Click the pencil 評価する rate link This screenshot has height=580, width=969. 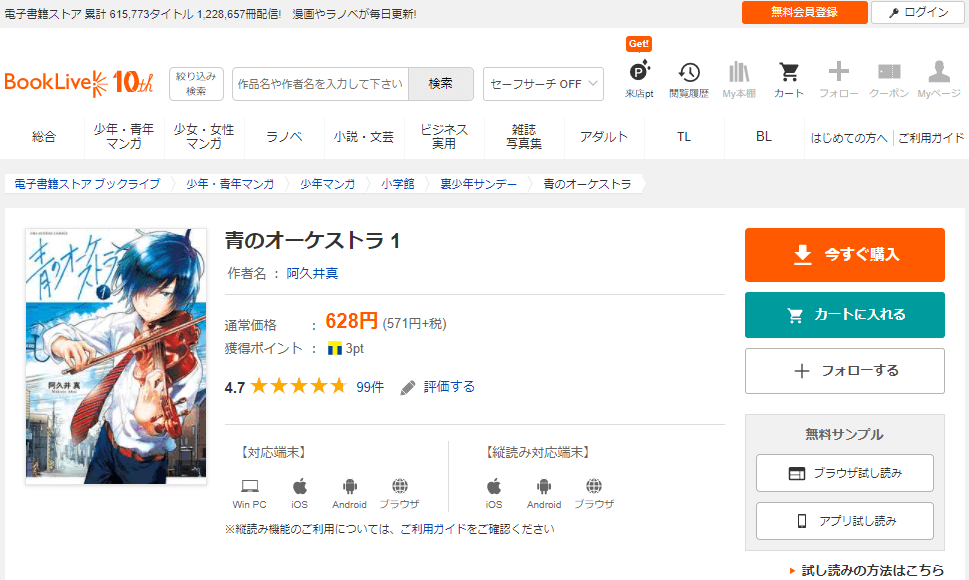click(x=438, y=387)
